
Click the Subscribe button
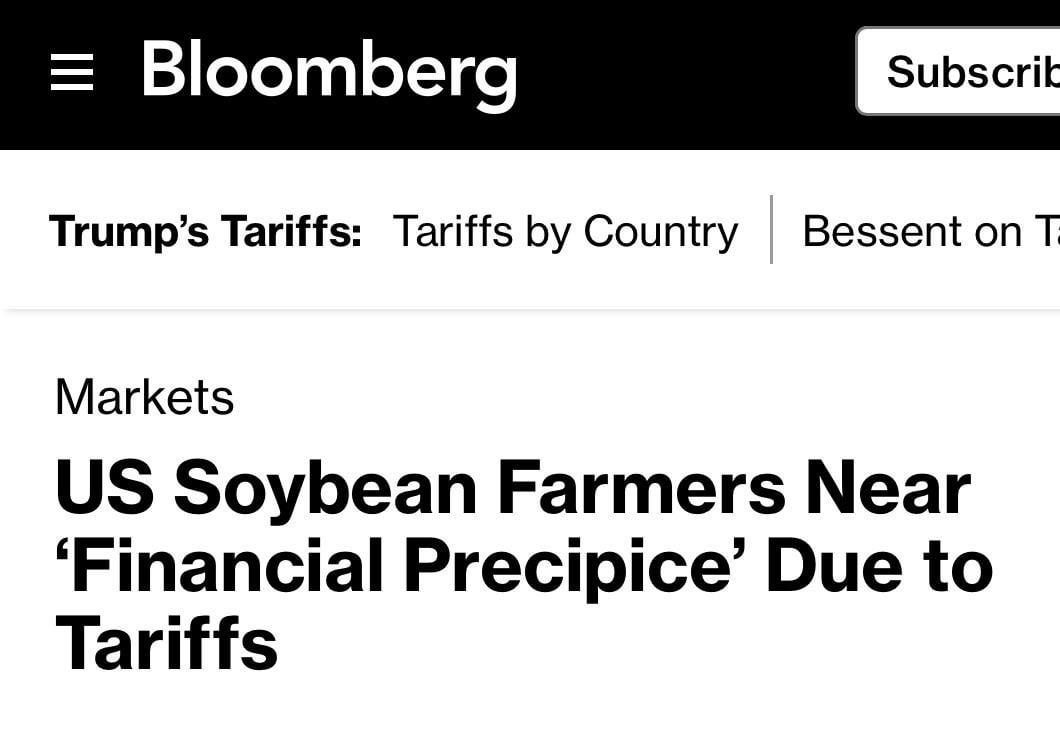point(958,71)
